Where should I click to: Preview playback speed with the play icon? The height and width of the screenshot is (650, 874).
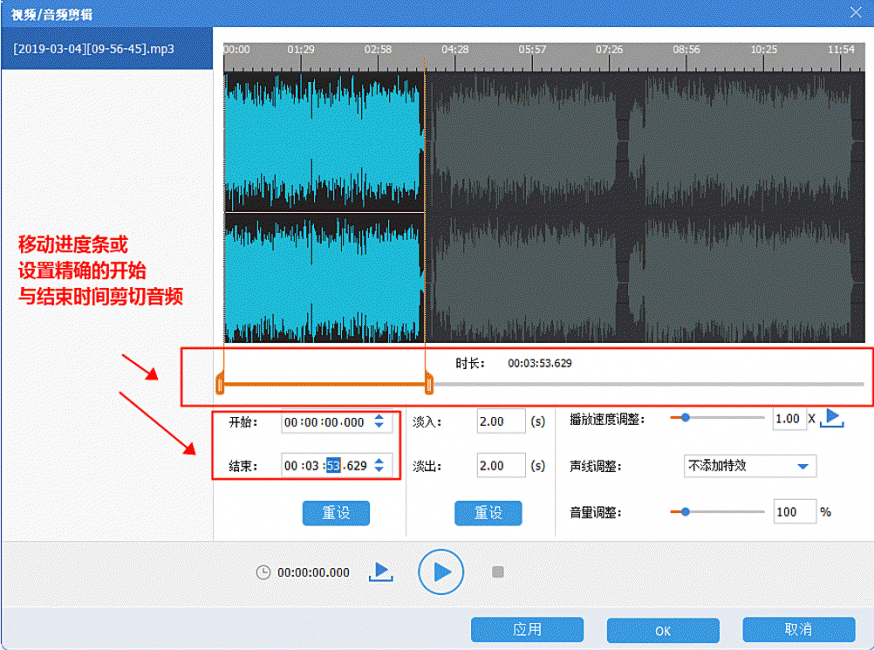pyautogui.click(x=832, y=418)
